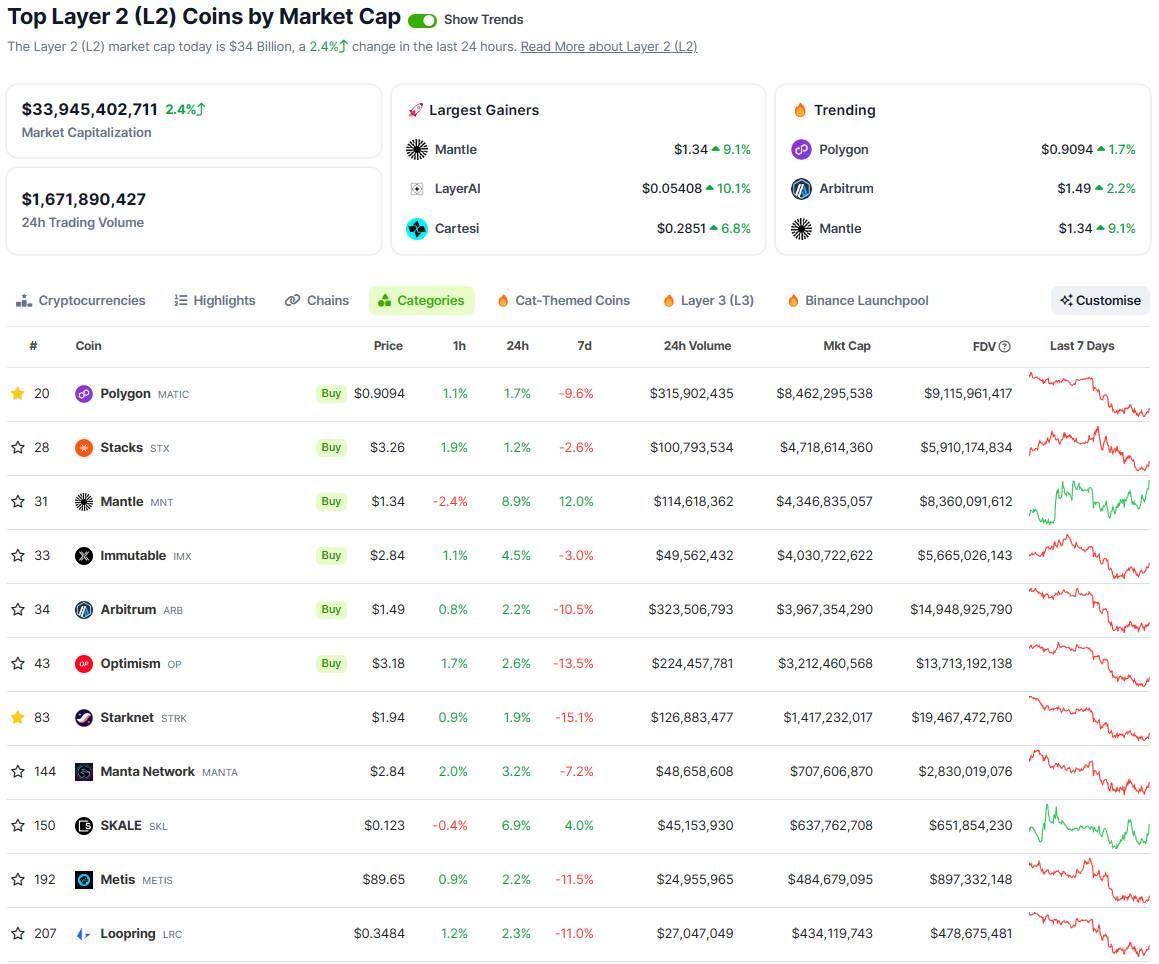Click Buy button for Optimism

click(x=331, y=663)
